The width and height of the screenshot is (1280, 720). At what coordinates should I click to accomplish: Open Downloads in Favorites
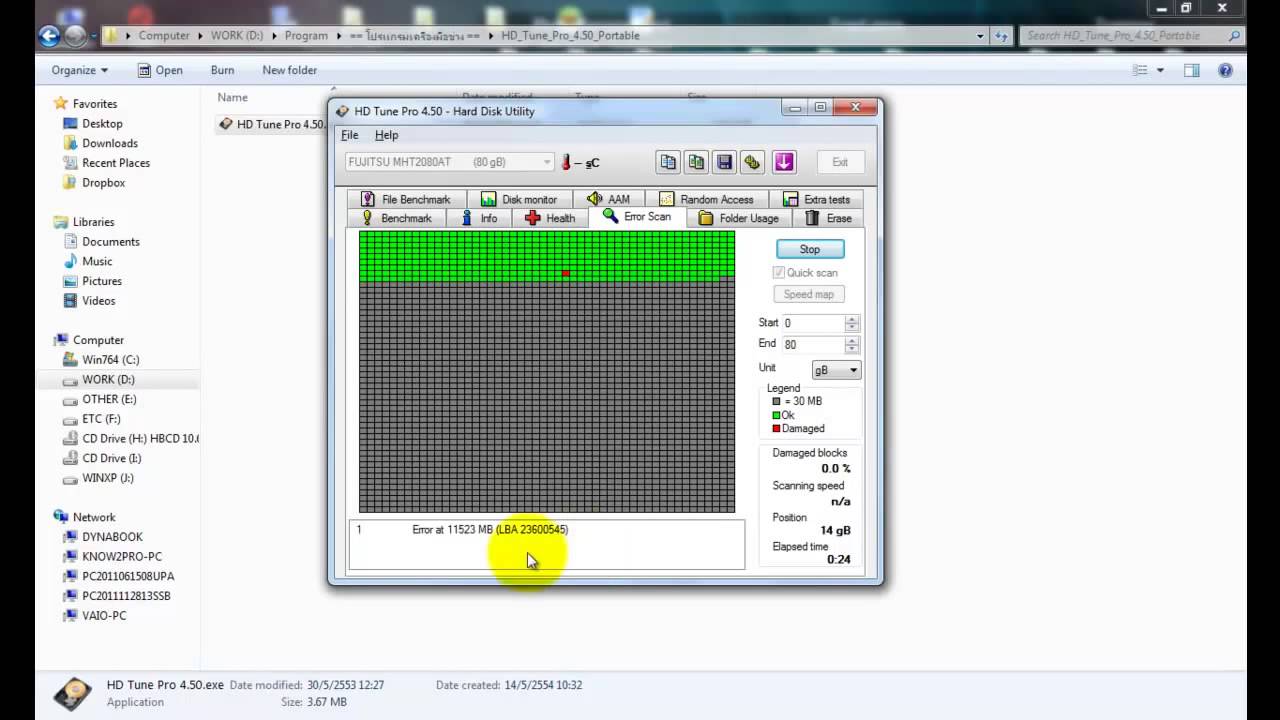click(x=110, y=143)
